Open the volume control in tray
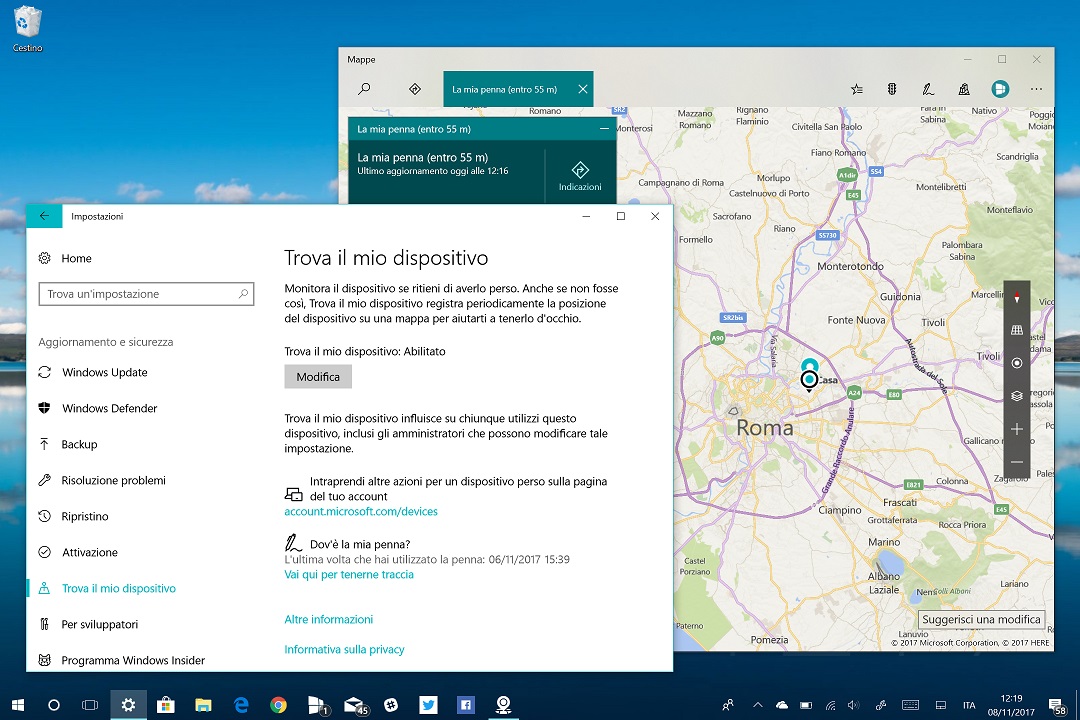 click(853, 705)
